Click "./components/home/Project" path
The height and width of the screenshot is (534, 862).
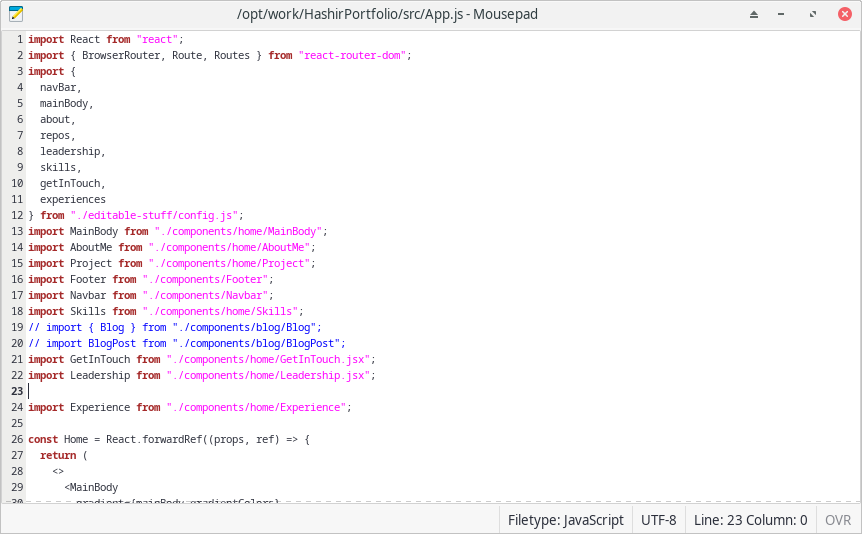(229, 263)
